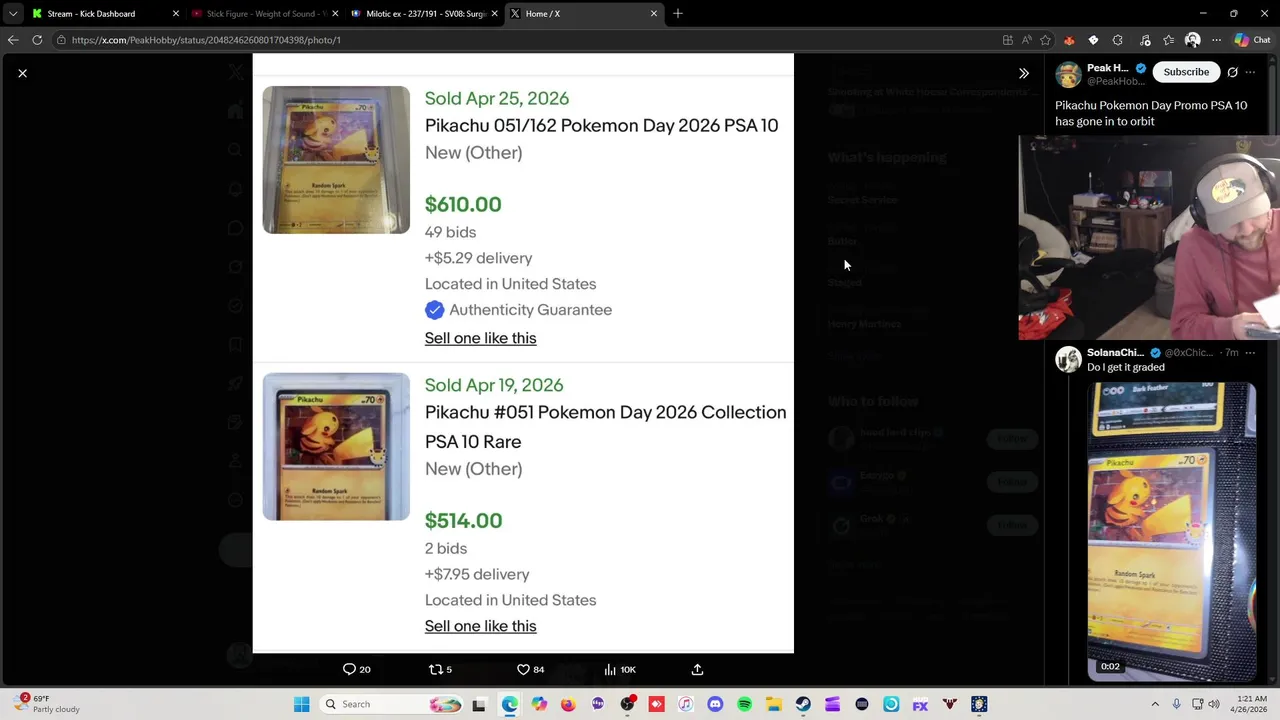Open media control music icon
Screen dimensions: 1280x720
1145,40
